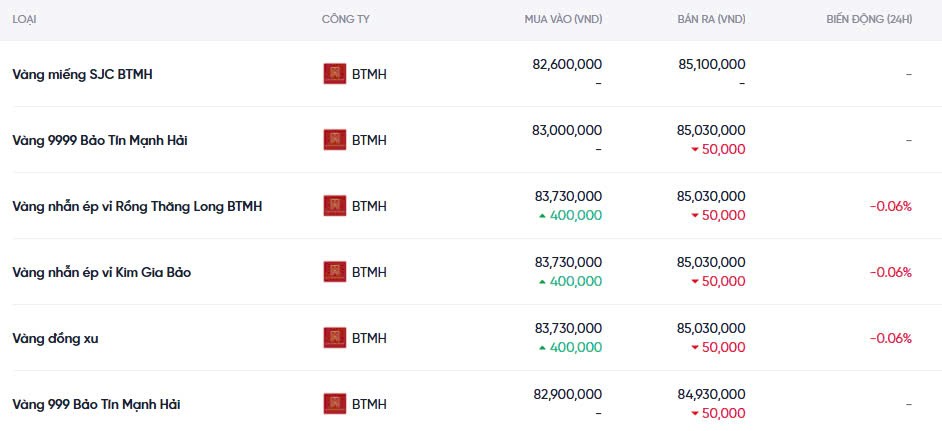Click BTMH logo beside Vàng 9999 Bảo Tín
The image size is (942, 431).
point(335,140)
